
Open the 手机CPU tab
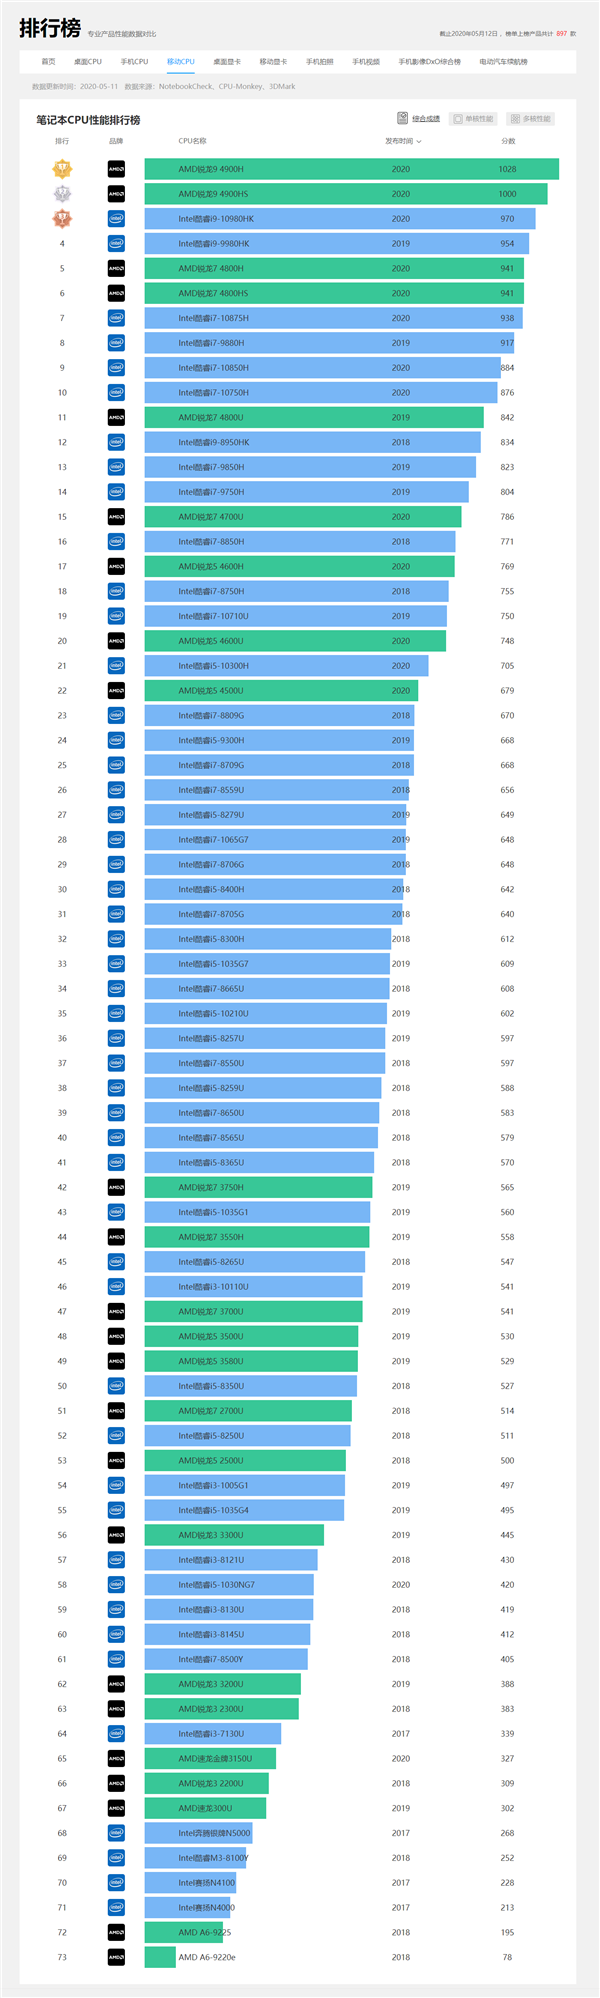click(x=134, y=62)
